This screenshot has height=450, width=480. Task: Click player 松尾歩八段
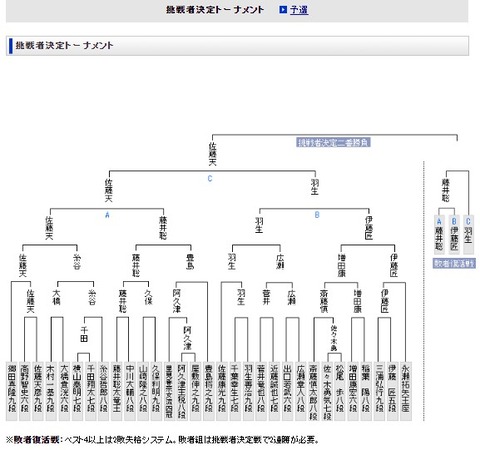coord(340,391)
